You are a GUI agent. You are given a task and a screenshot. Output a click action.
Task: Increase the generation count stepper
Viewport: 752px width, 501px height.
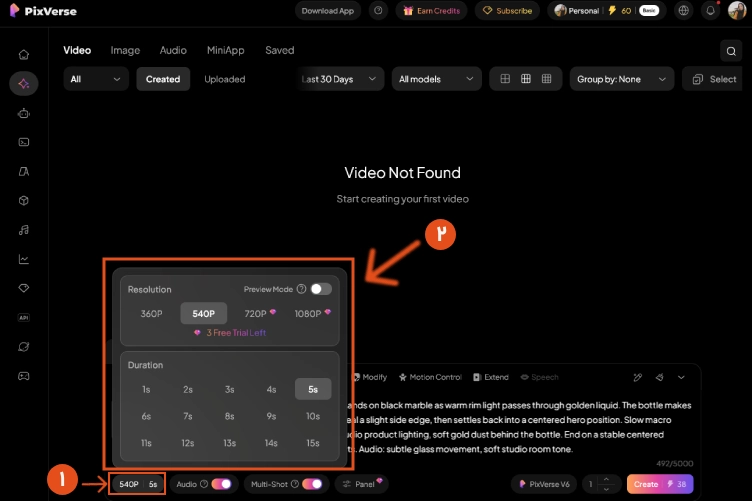click(x=606, y=479)
